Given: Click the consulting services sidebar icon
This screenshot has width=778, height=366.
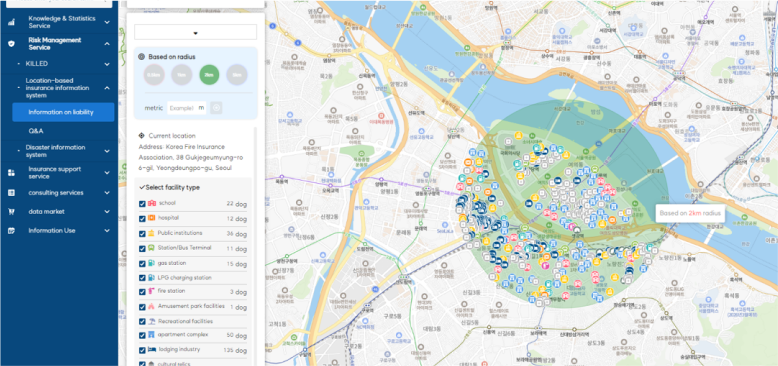Looking at the screenshot, I should coord(11,192).
